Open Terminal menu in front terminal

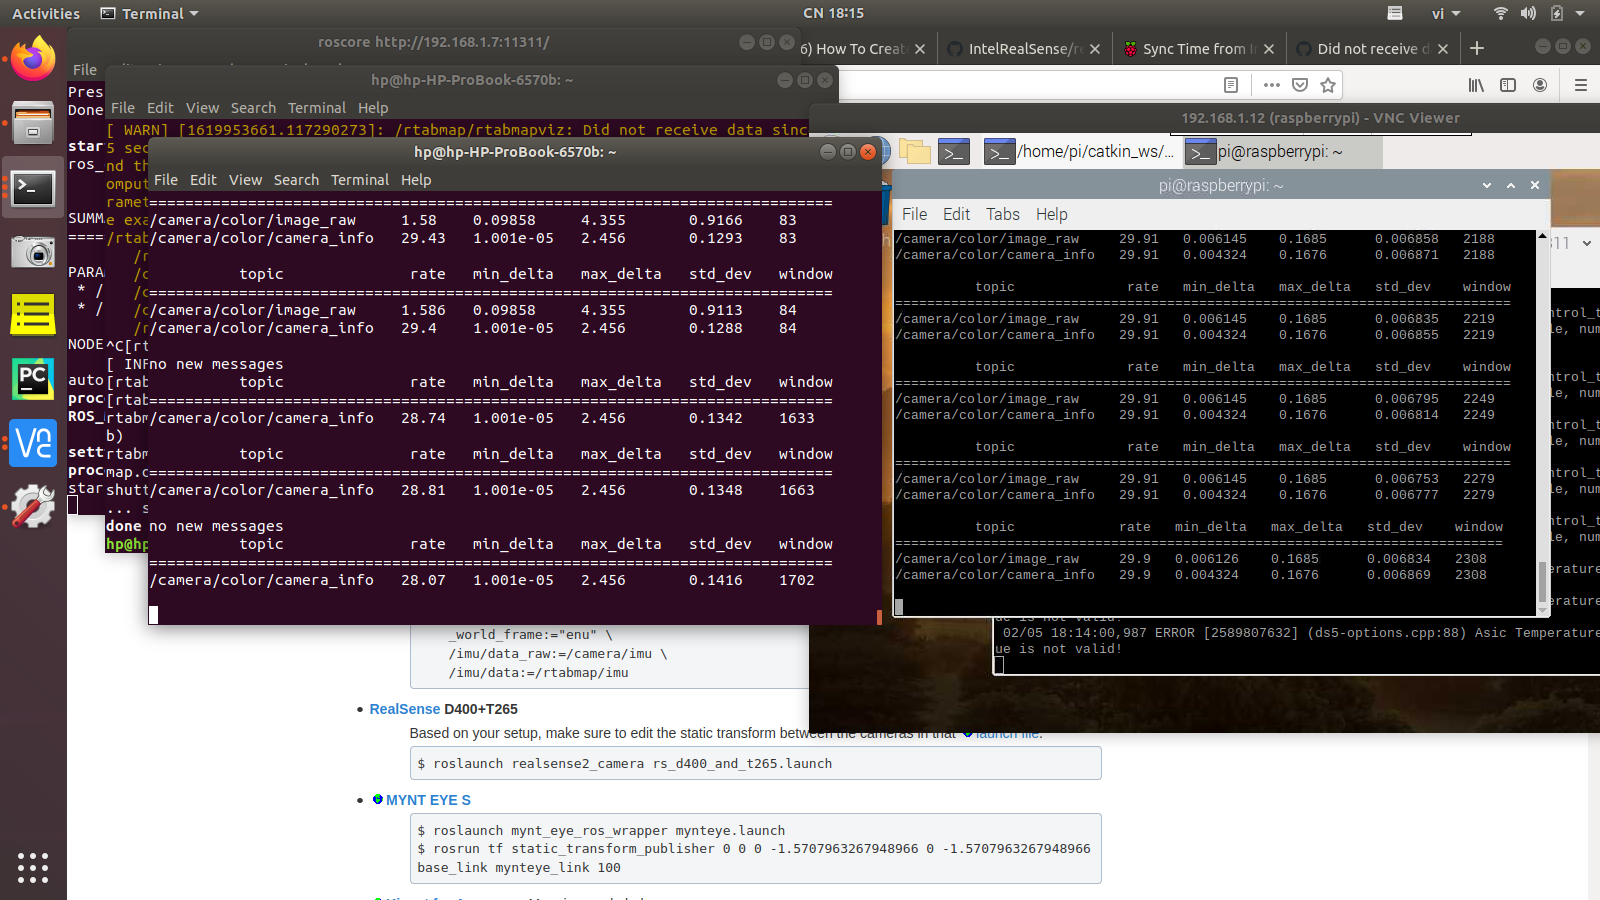[x=360, y=180]
